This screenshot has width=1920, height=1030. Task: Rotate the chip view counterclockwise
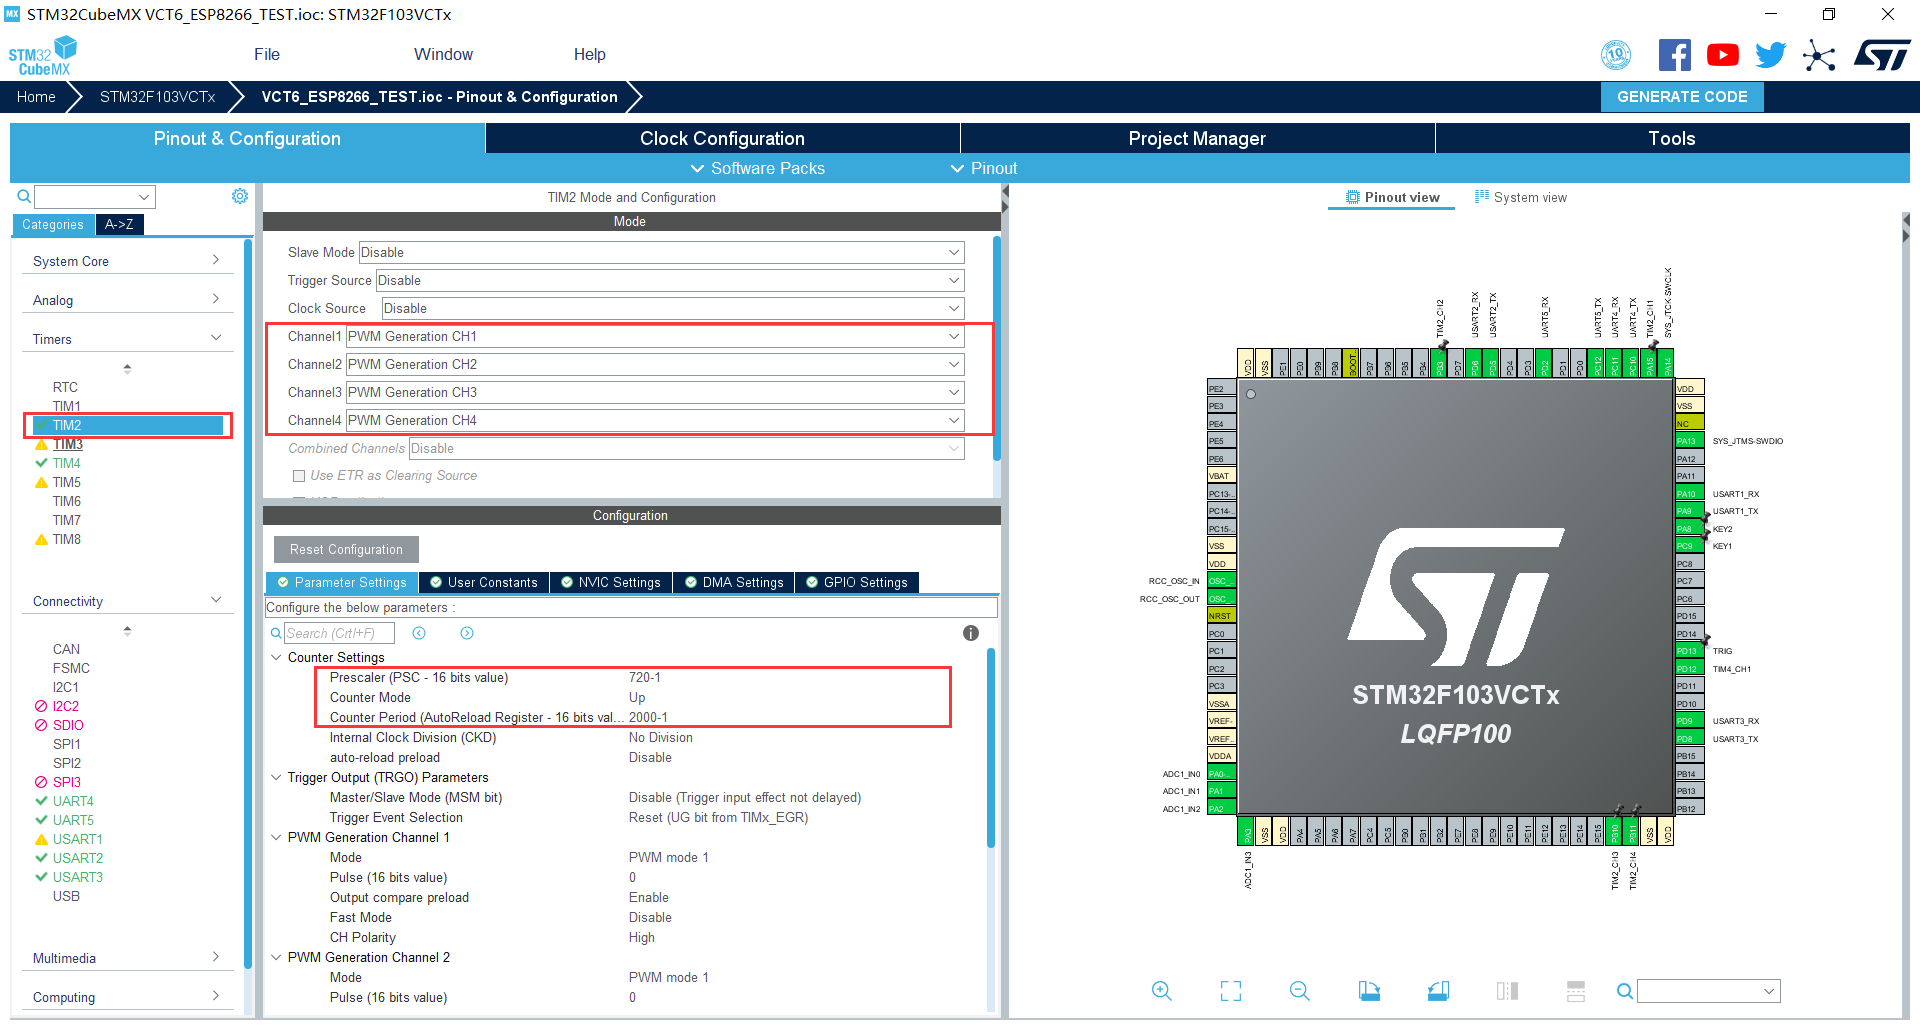pyautogui.click(x=1438, y=991)
